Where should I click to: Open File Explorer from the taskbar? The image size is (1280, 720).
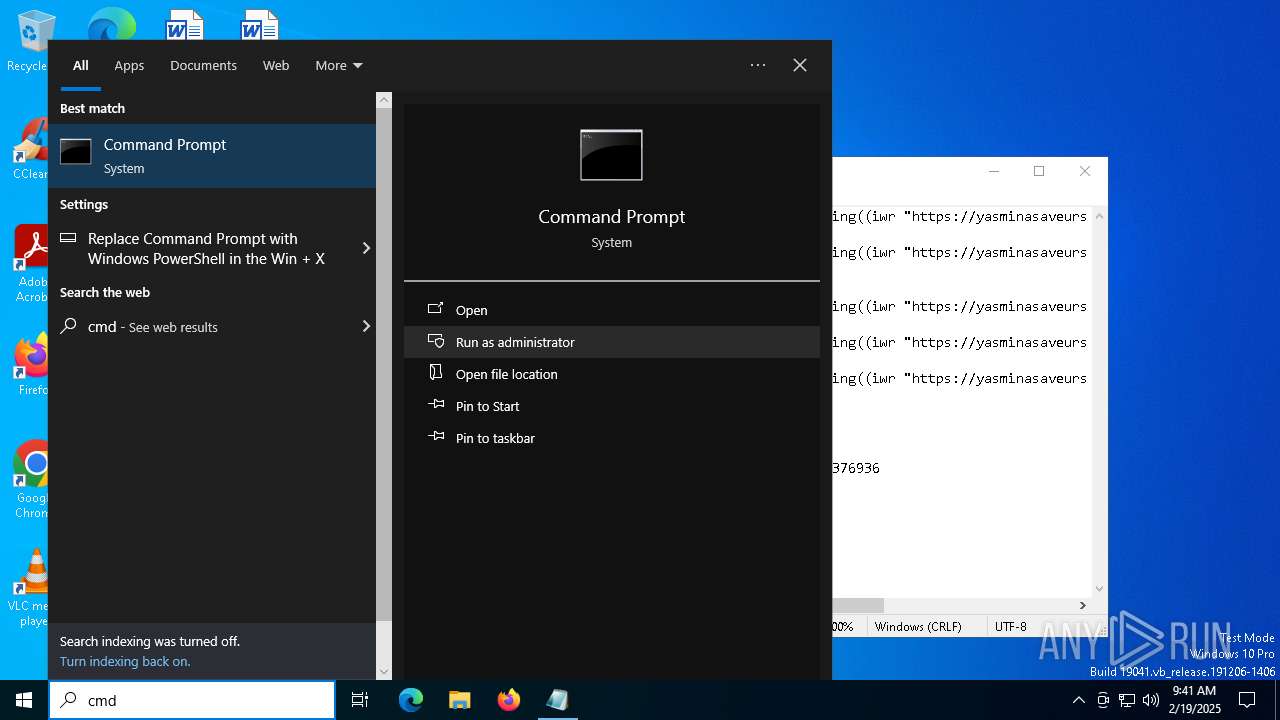pos(459,700)
